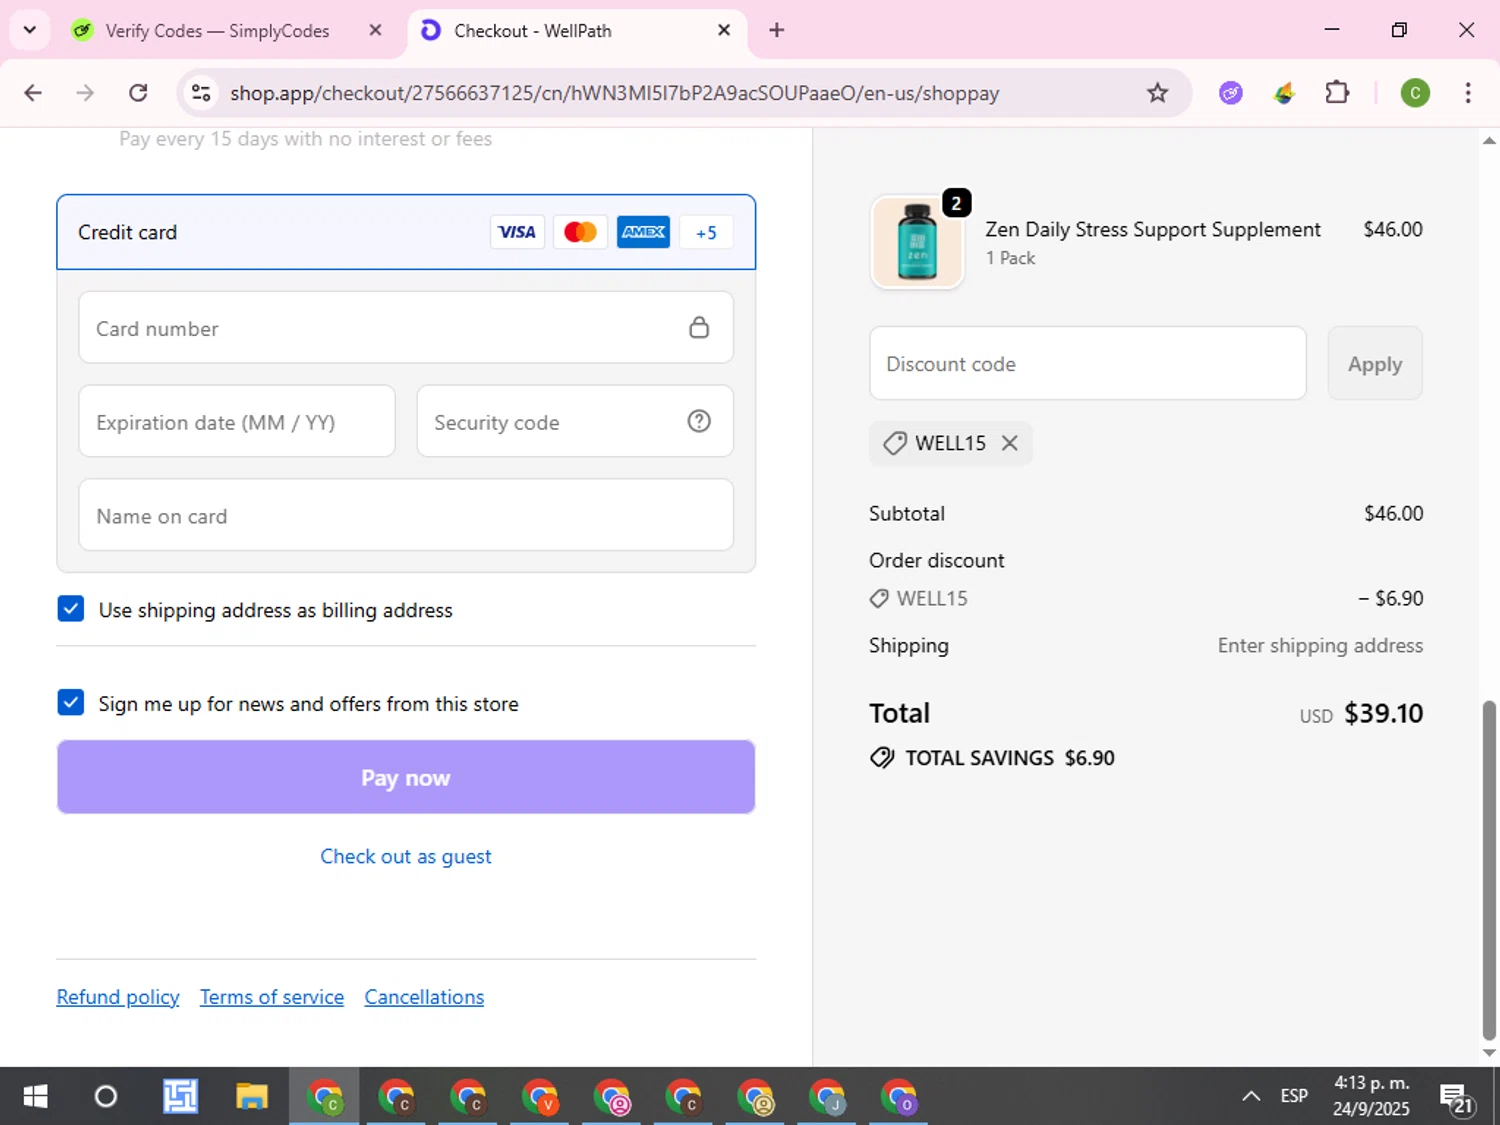Screen dimensions: 1500x1125
Task: Select the Credit card payment option
Action: [x=406, y=232]
